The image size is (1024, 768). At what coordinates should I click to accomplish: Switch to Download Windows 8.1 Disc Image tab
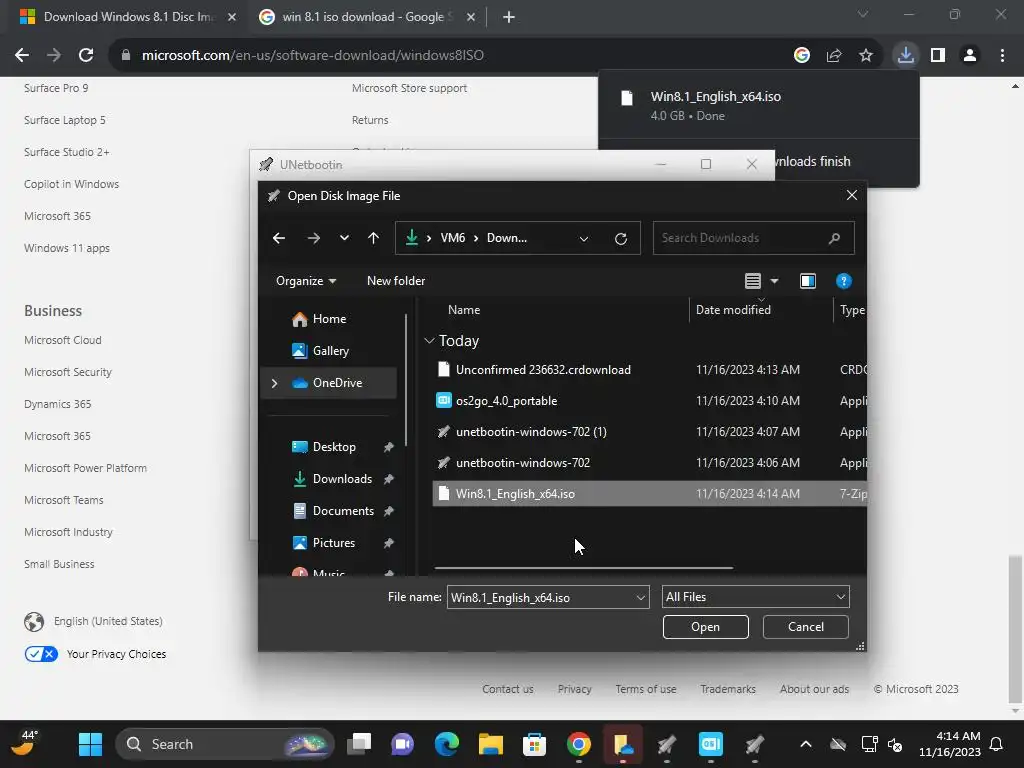pyautogui.click(x=127, y=17)
